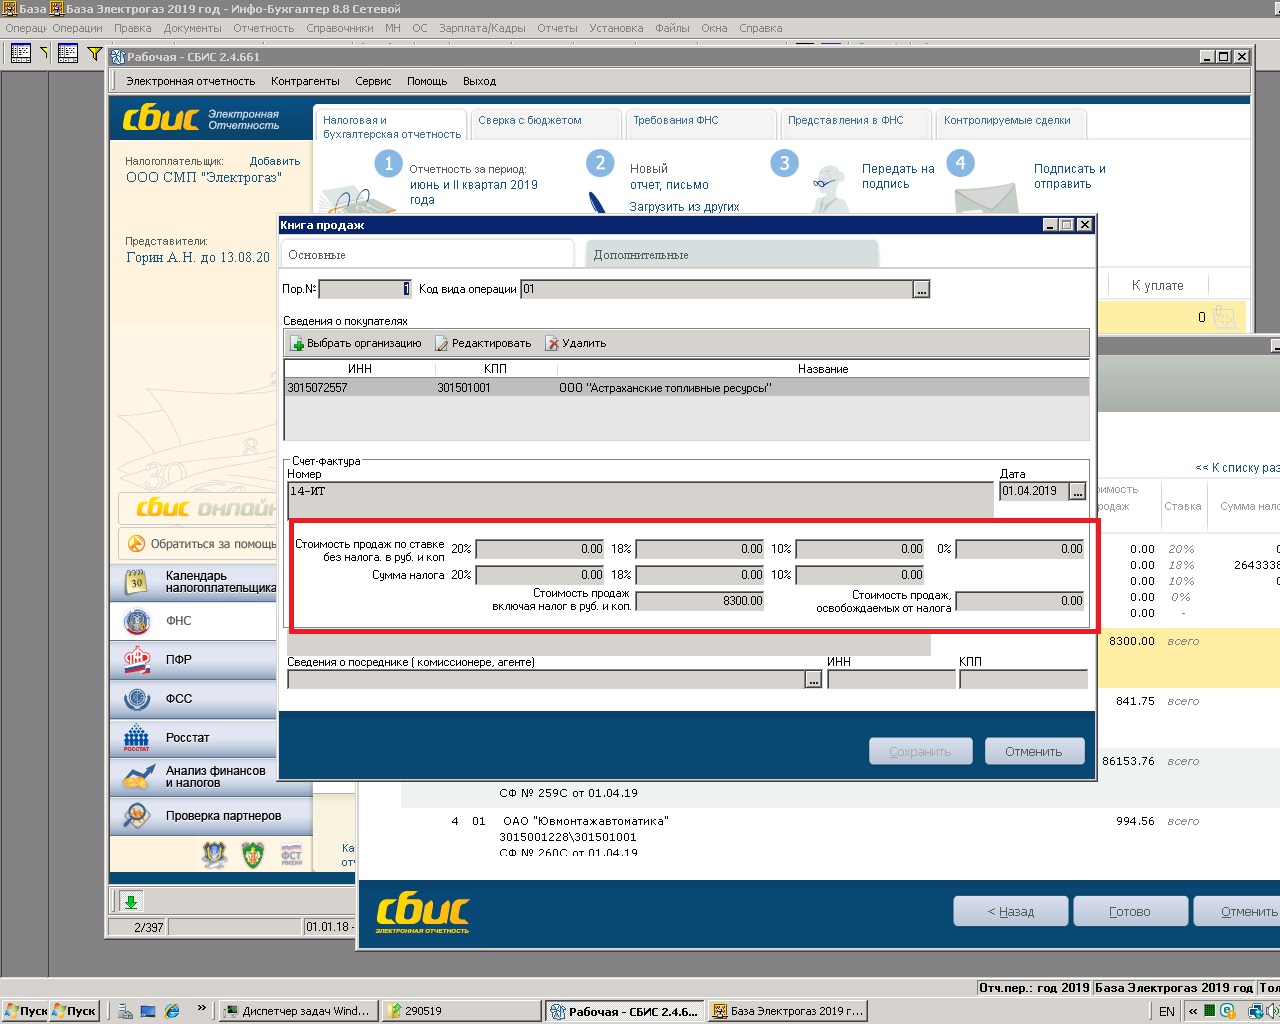Click the ФНС emblem icon in sidebar
The height and width of the screenshot is (1024, 1280).
(x=137, y=621)
